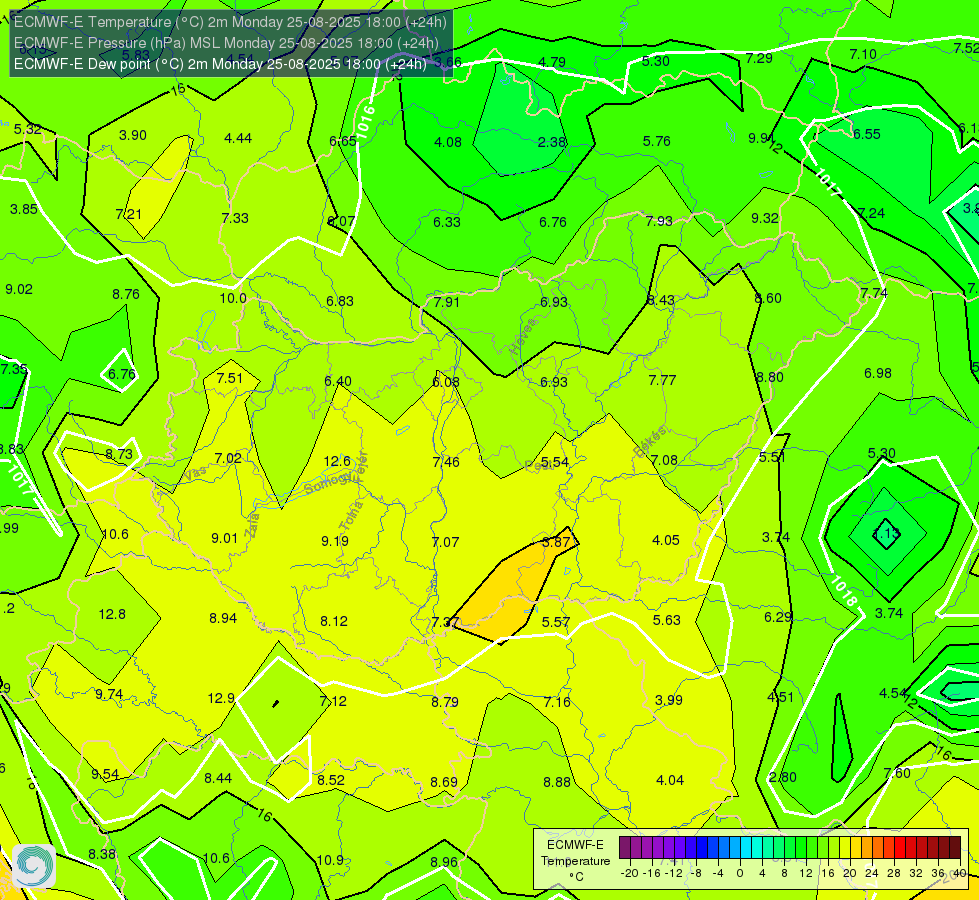Click the dew point value 12.9
The image size is (979, 900).
tap(221, 698)
